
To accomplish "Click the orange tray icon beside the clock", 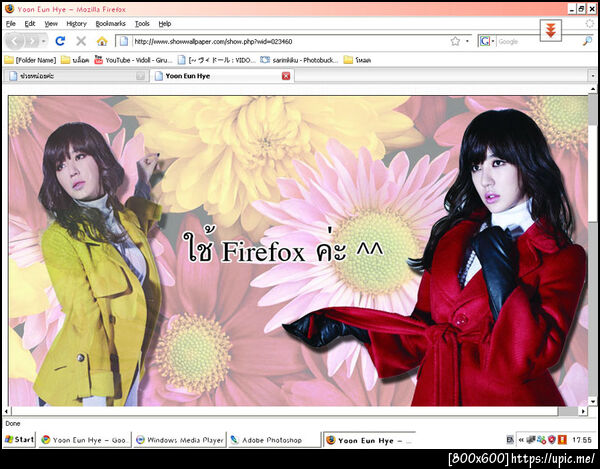I will point(562,440).
